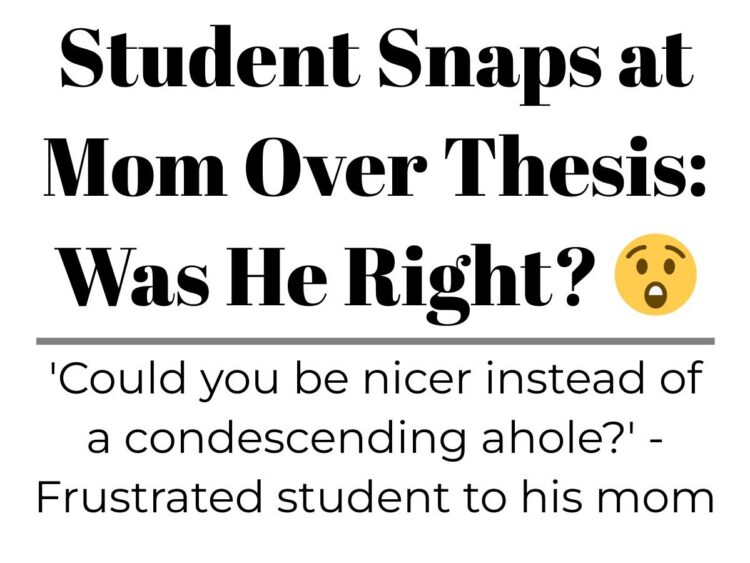Viewport: 750px width, 563px height.
Task: Click the word 'Frustrated' in the attribution
Action: coord(150,496)
